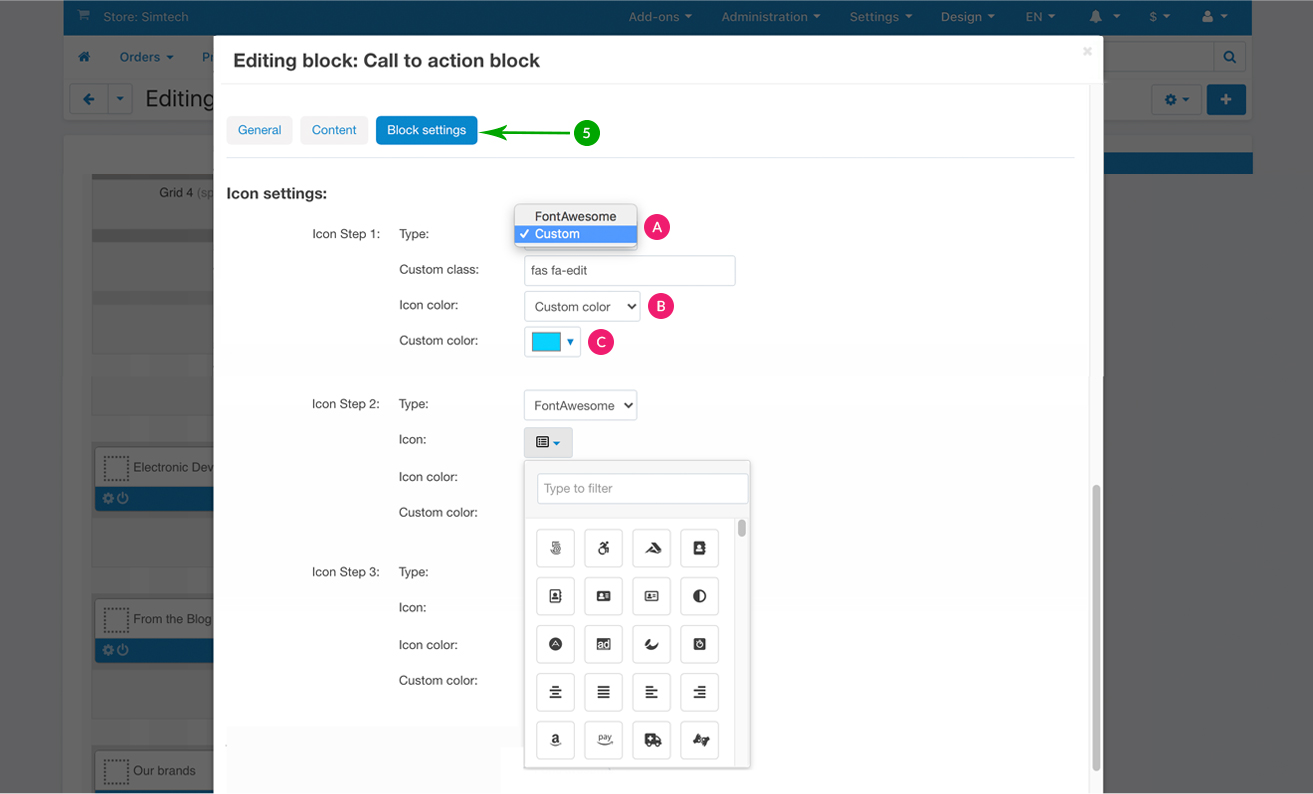Open Step 2 Type FontAwesome dropdown
This screenshot has width=1313, height=794.
(580, 405)
